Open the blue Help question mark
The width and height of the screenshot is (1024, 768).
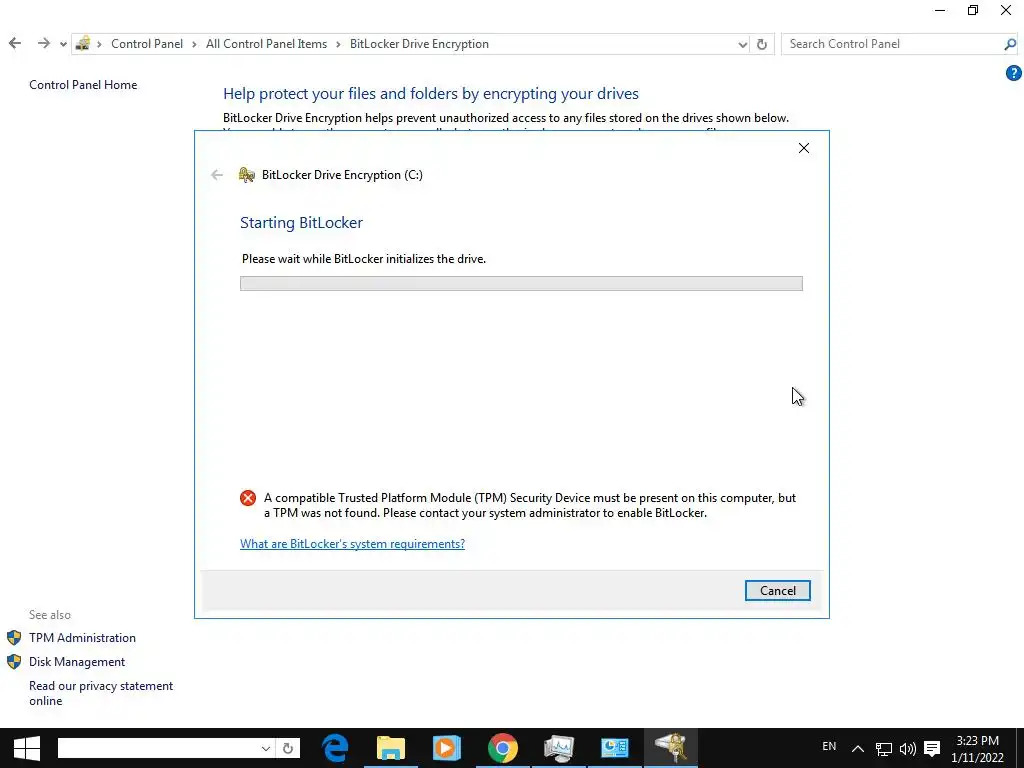(x=1013, y=74)
